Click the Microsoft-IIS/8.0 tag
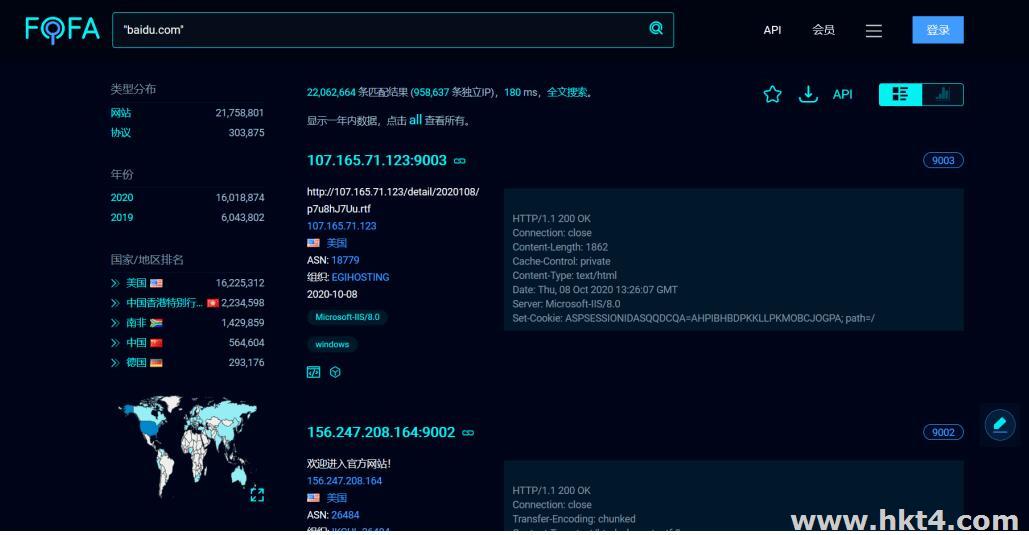 347,317
